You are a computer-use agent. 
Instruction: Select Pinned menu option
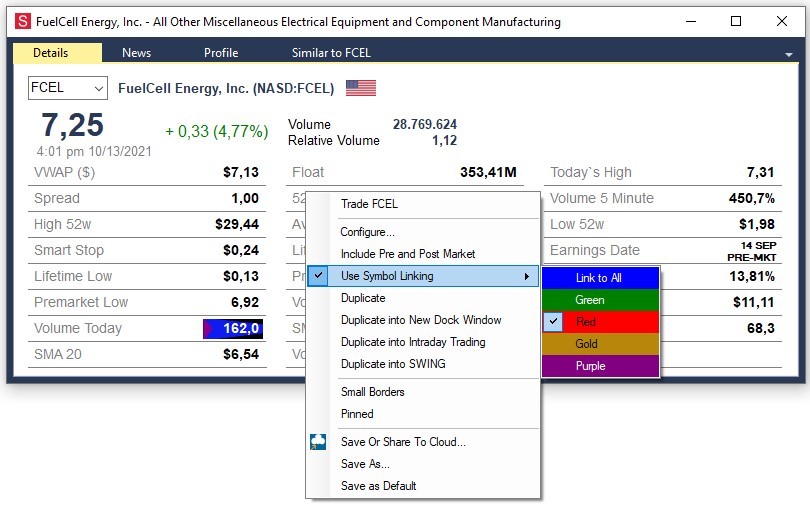tap(424, 414)
